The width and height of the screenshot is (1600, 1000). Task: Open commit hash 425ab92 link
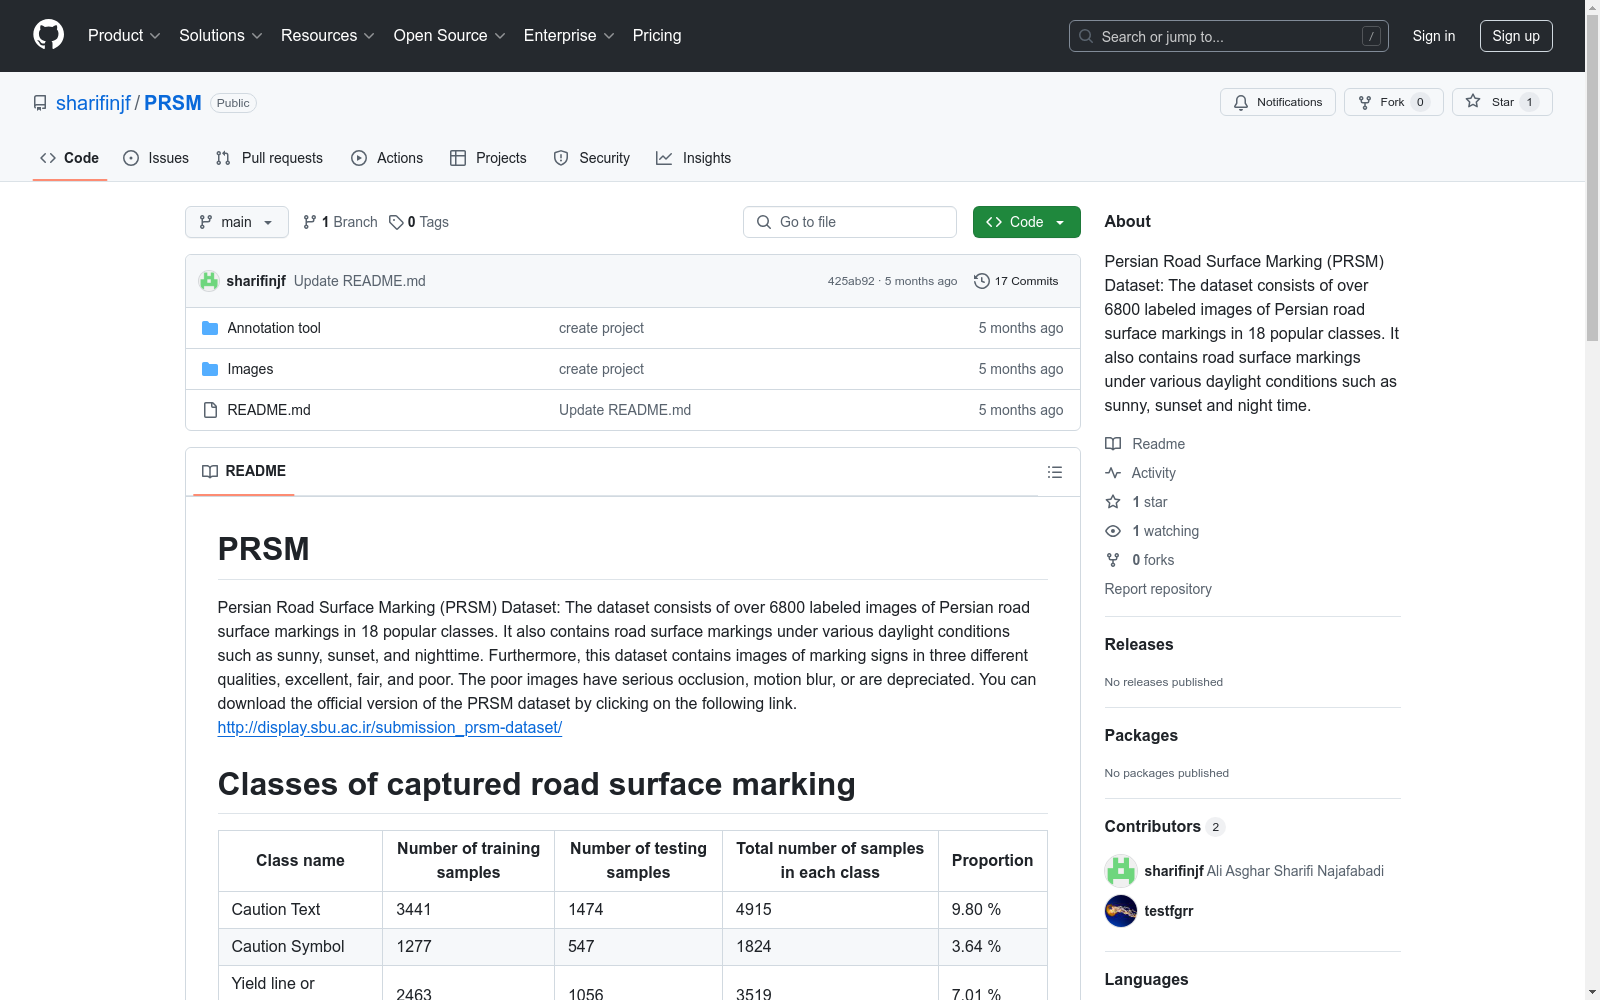[x=851, y=281]
